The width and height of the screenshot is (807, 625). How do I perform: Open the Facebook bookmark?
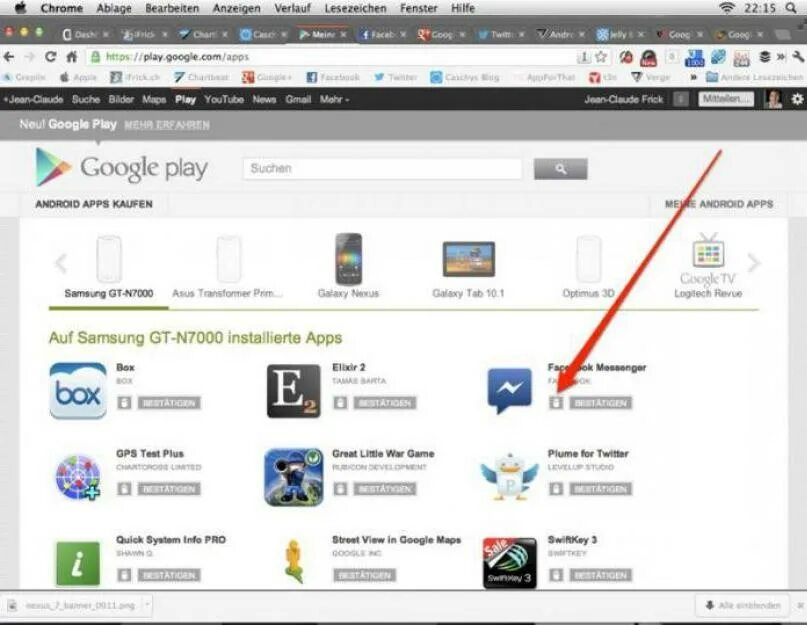(x=333, y=77)
